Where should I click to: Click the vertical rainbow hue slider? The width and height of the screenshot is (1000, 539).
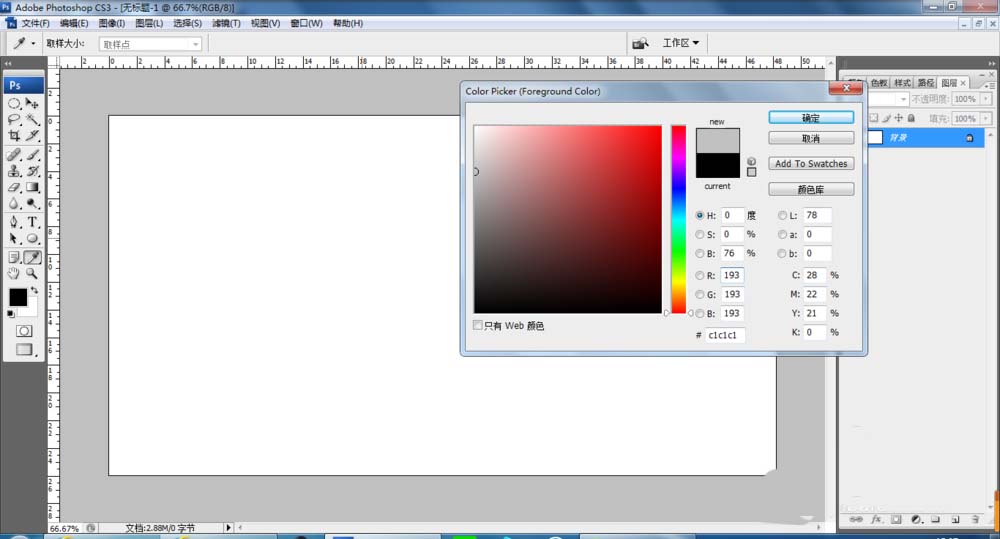(678, 218)
